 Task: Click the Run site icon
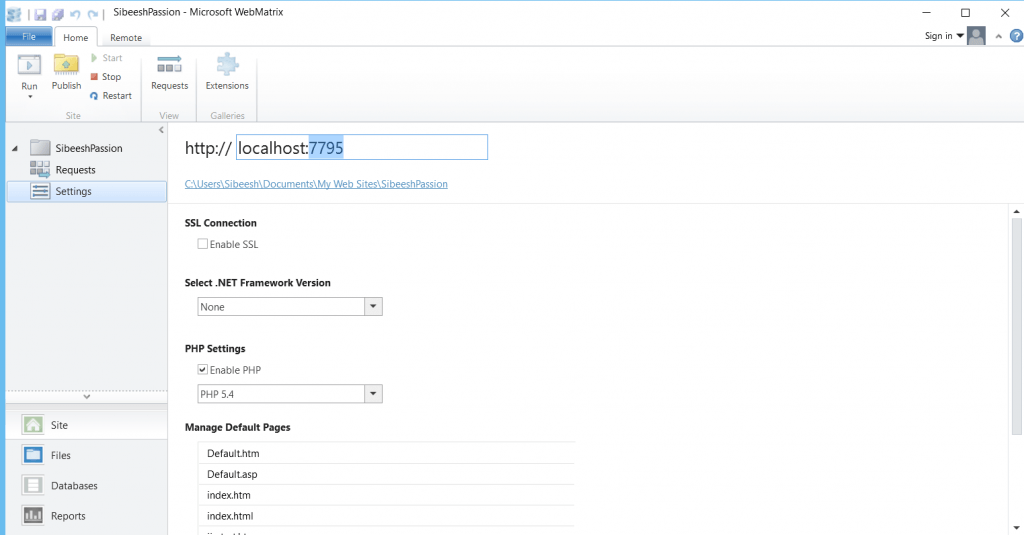(x=29, y=65)
